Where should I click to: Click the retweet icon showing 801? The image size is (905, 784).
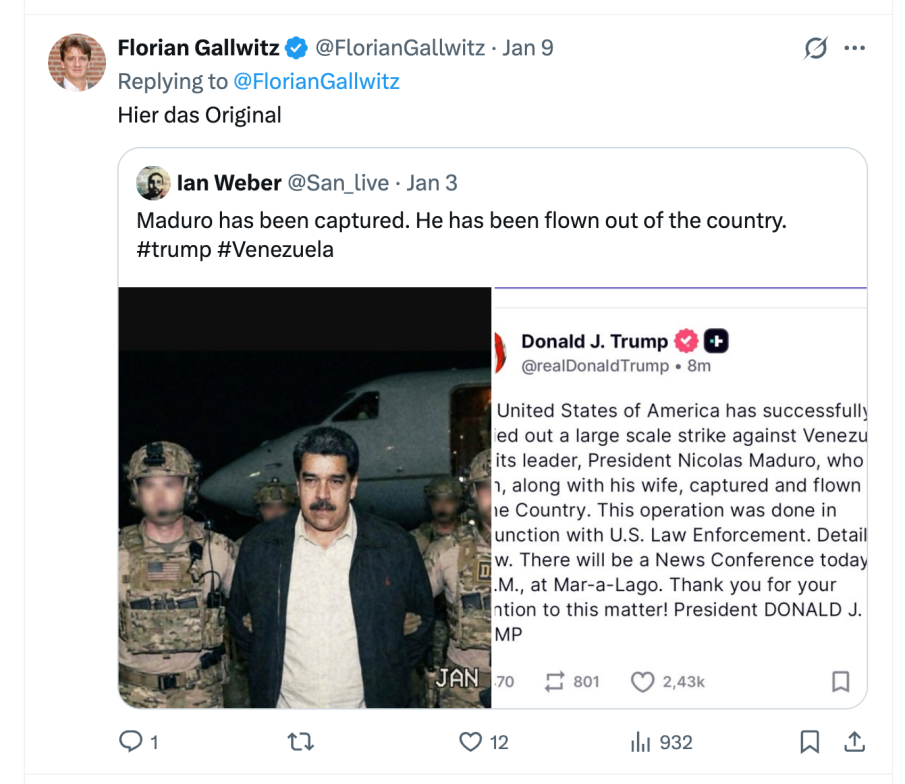(554, 681)
